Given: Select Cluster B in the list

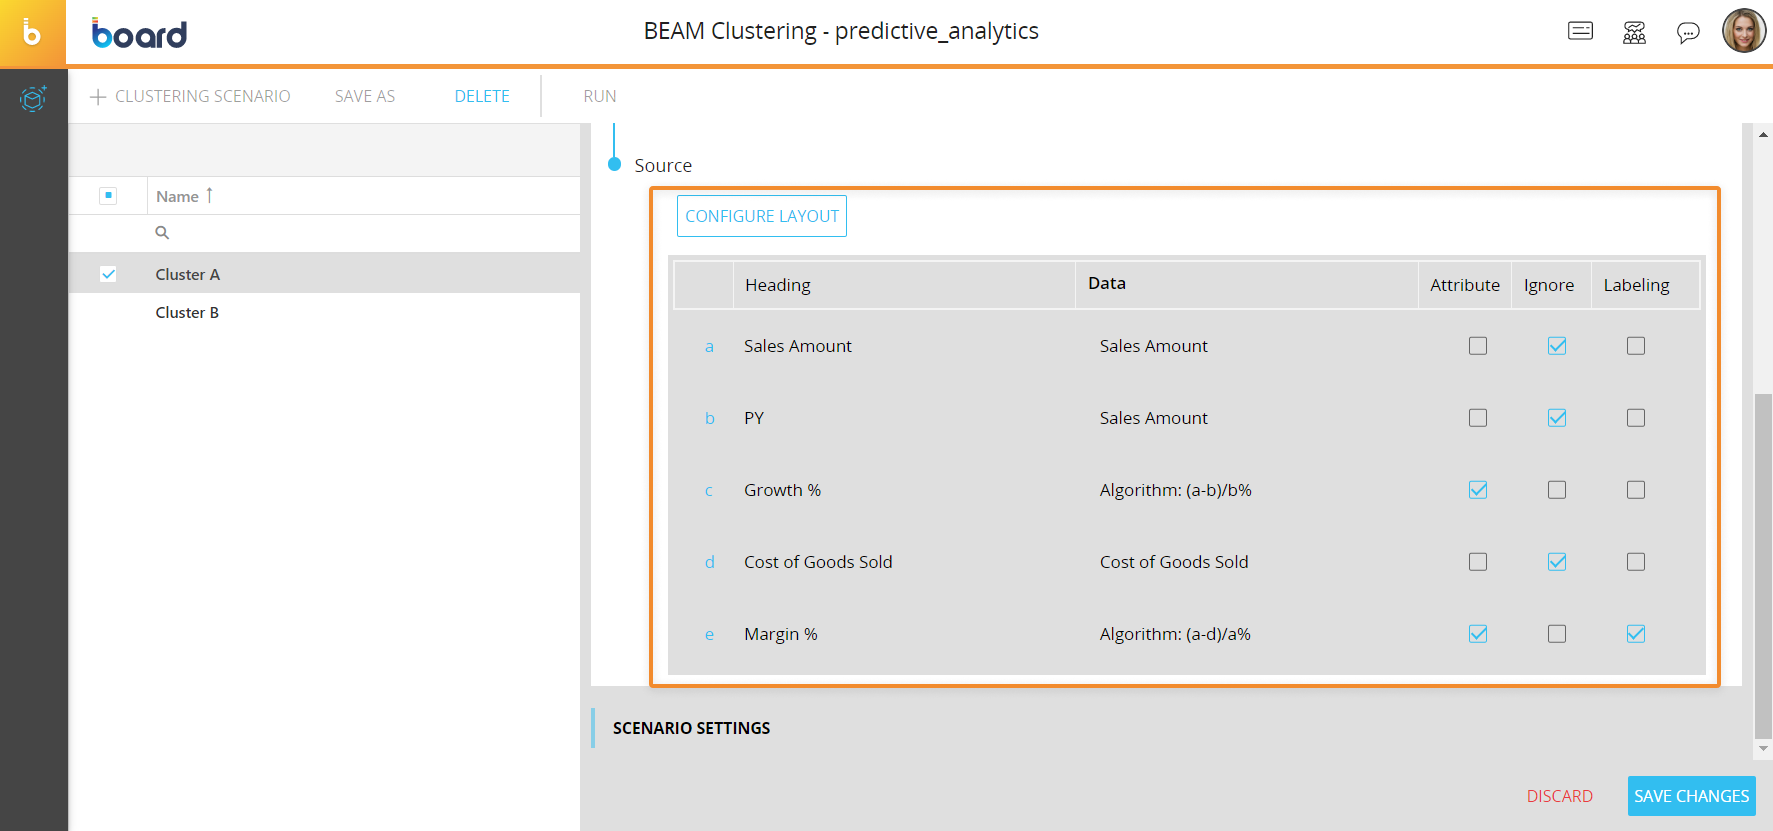Looking at the screenshot, I should [187, 313].
